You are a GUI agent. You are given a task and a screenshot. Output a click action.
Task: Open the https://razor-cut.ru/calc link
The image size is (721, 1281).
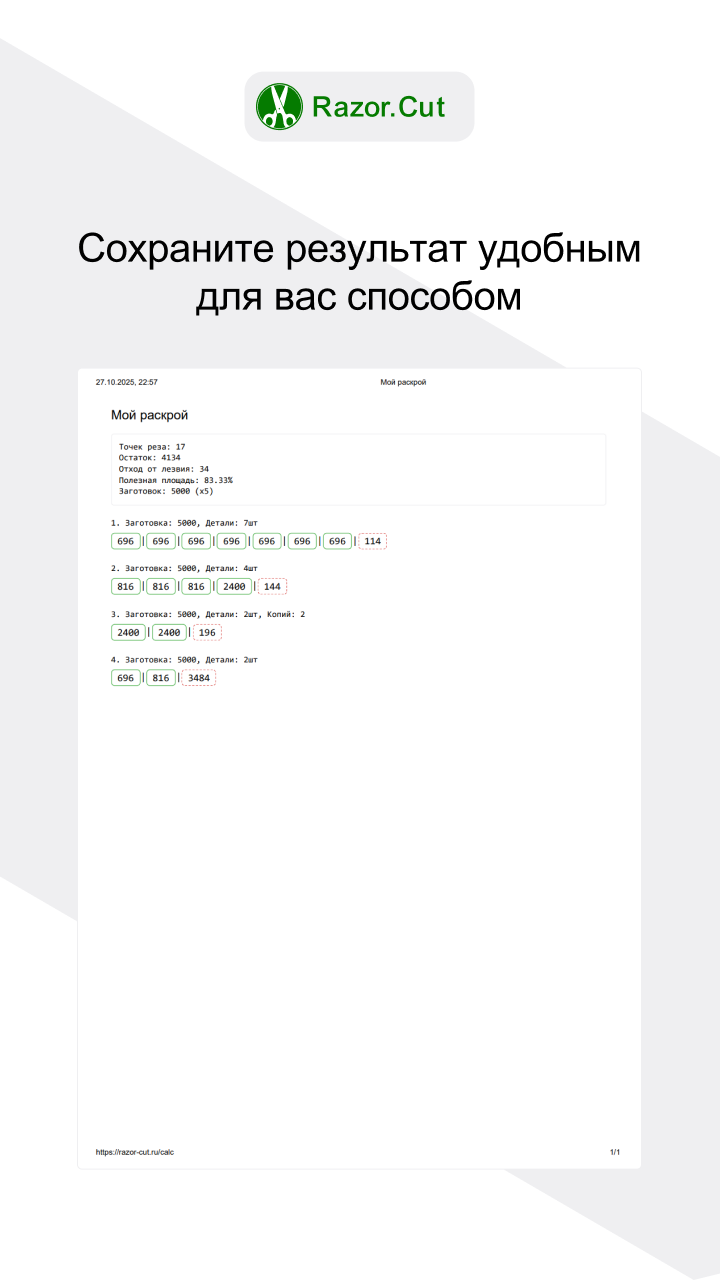pyautogui.click(x=136, y=1152)
